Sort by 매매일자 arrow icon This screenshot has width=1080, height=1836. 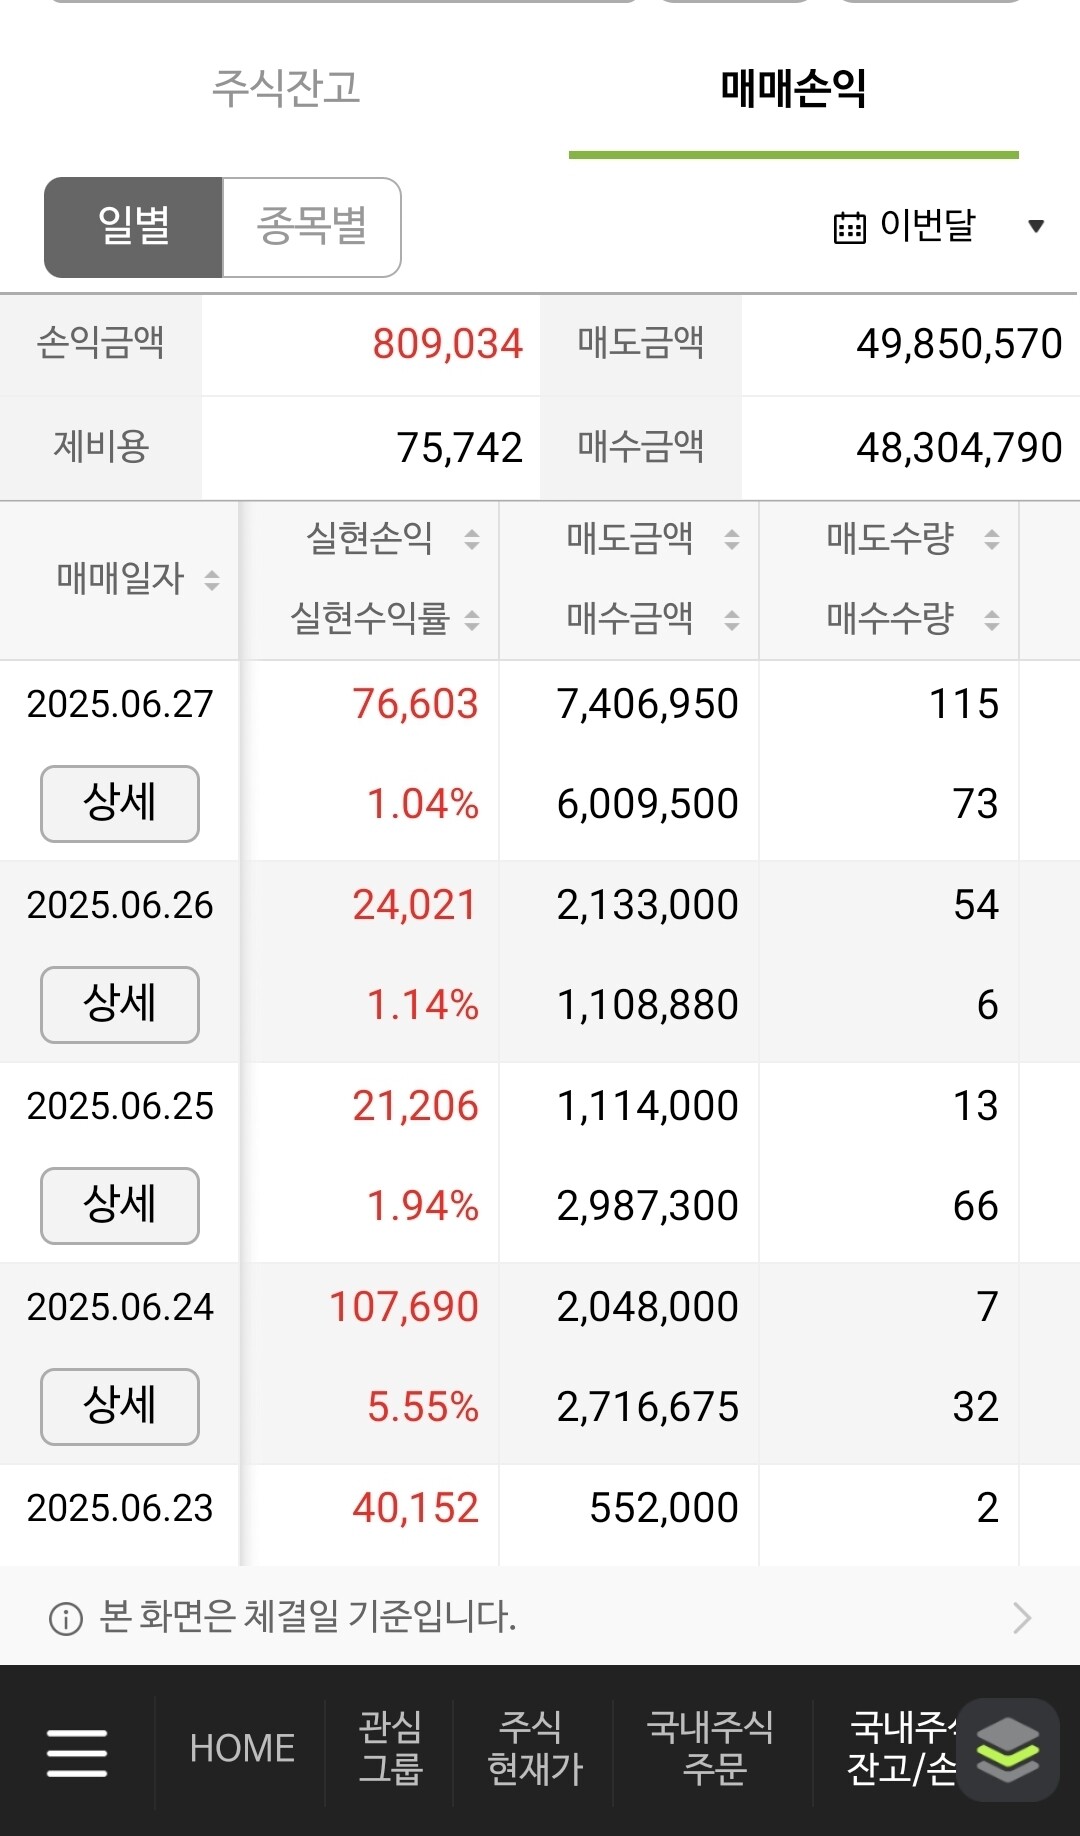(212, 580)
